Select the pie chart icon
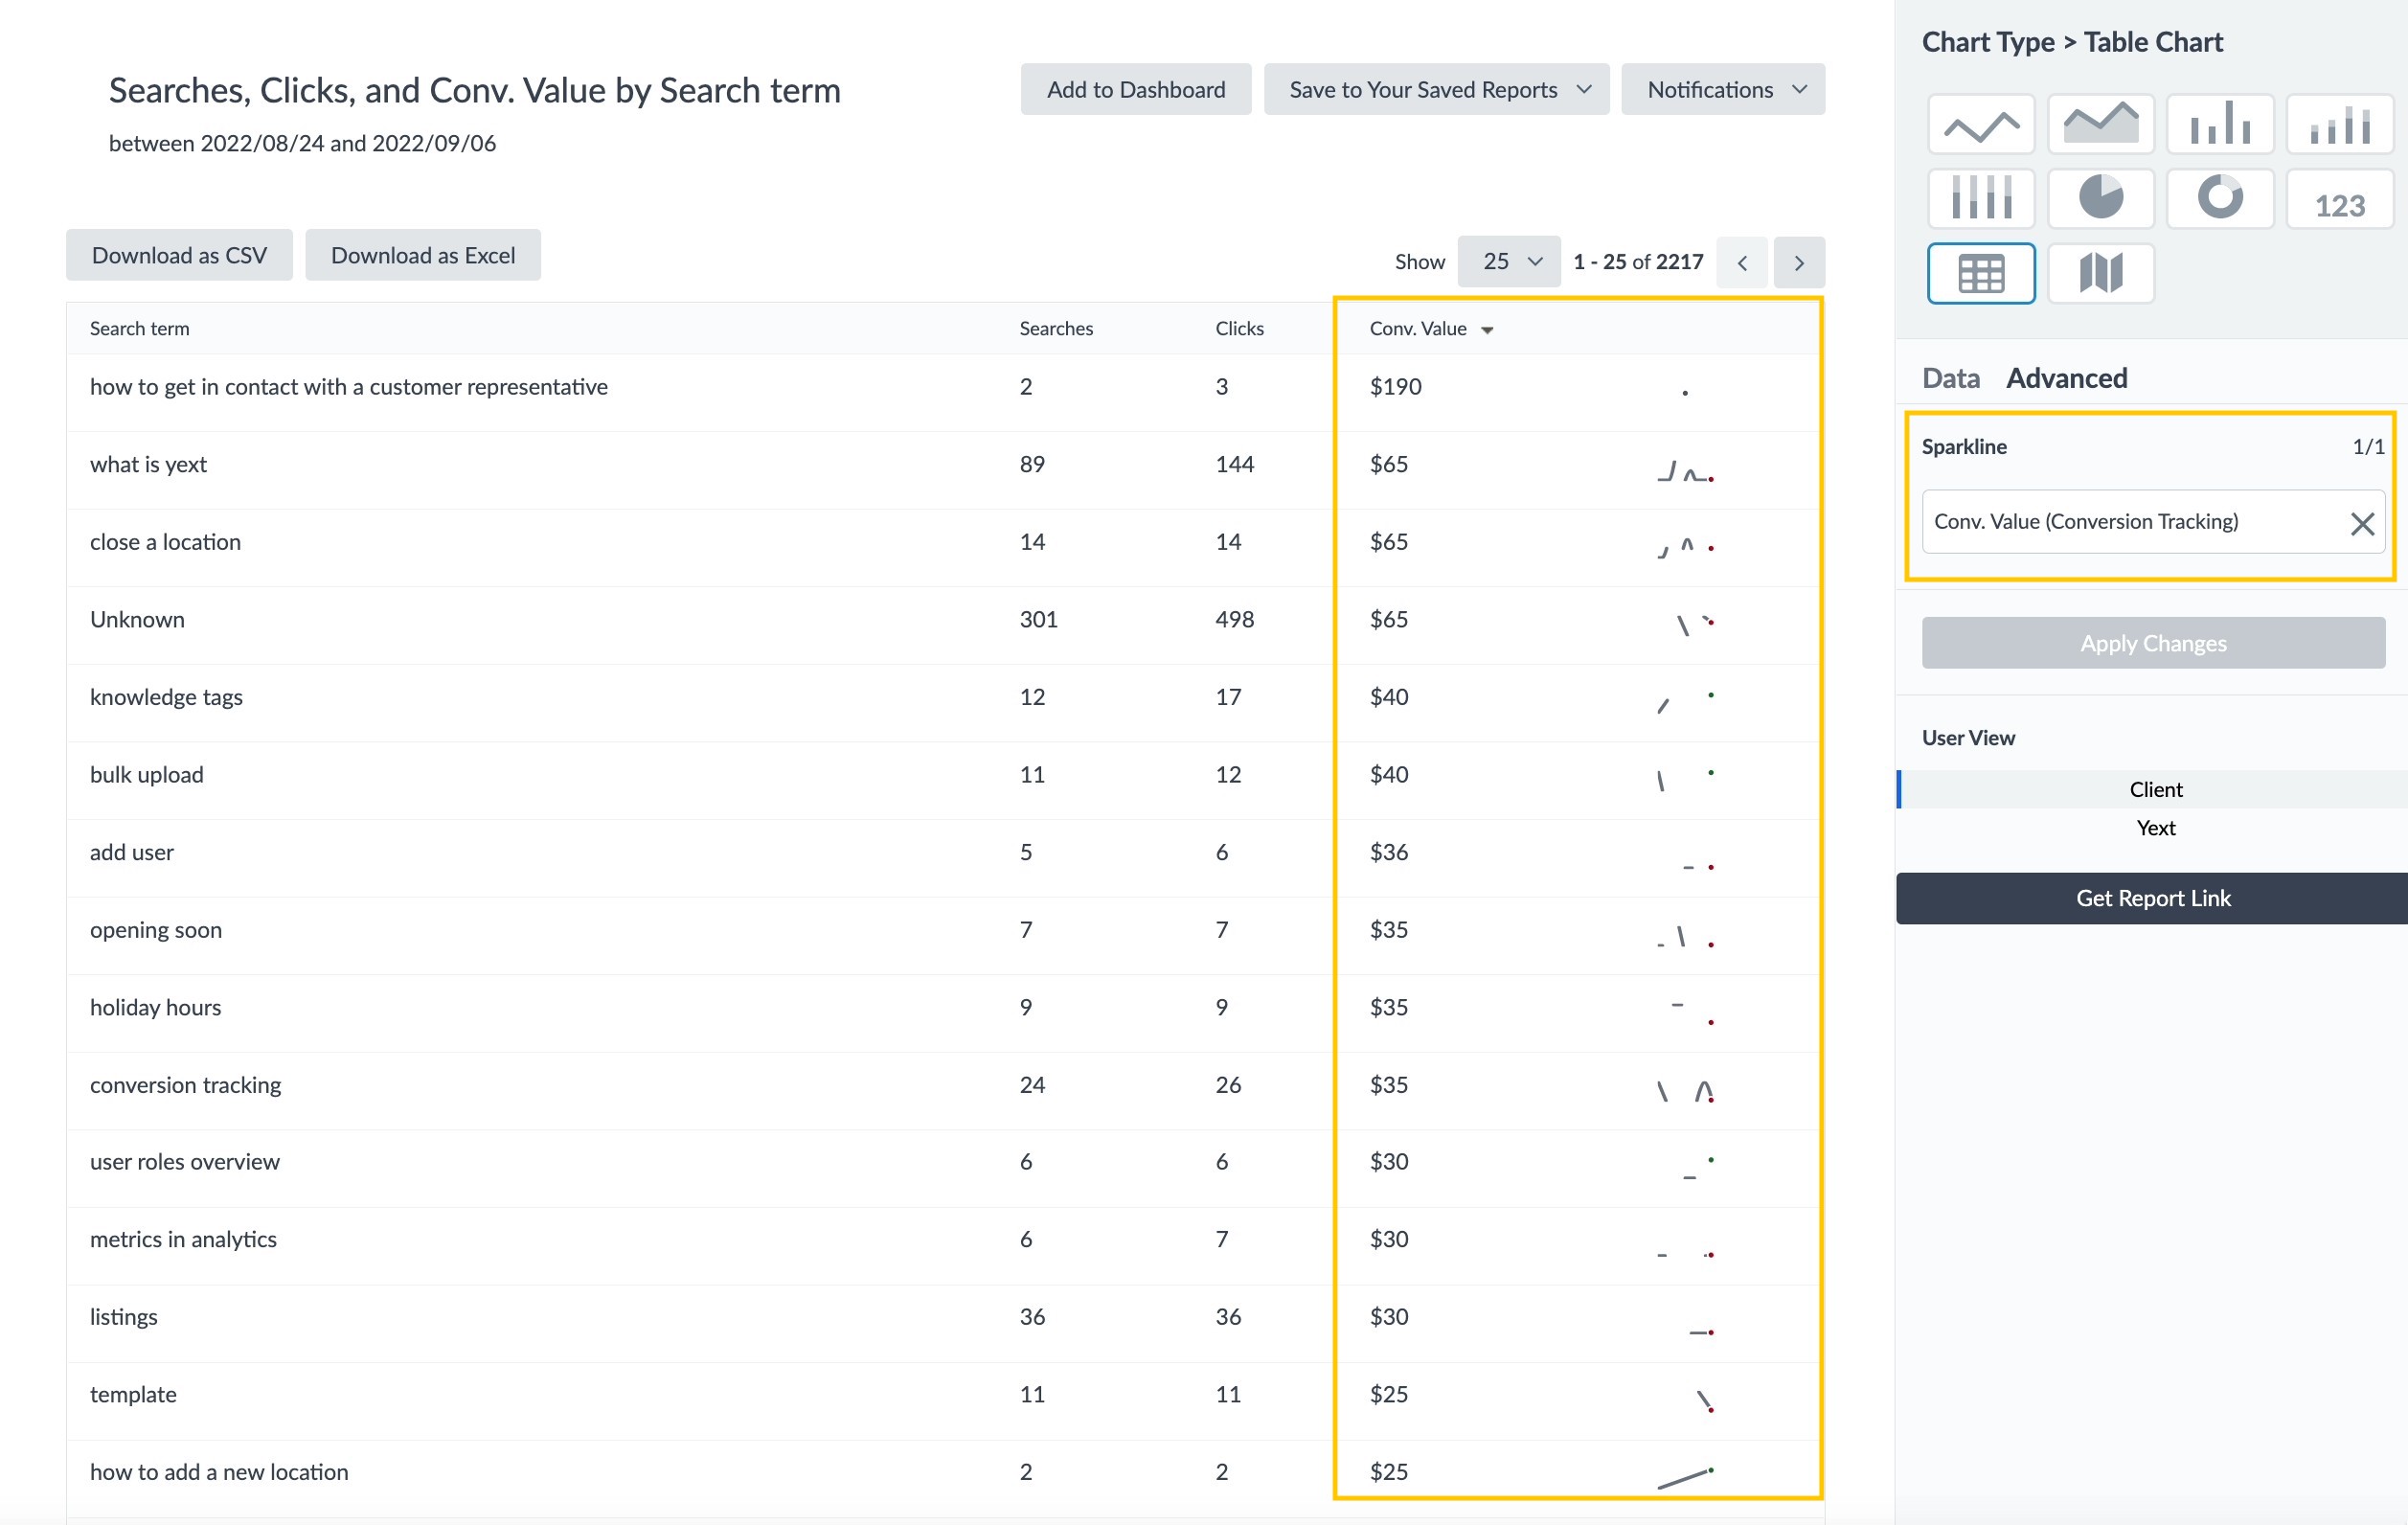This screenshot has height=1525, width=2408. (x=2101, y=196)
